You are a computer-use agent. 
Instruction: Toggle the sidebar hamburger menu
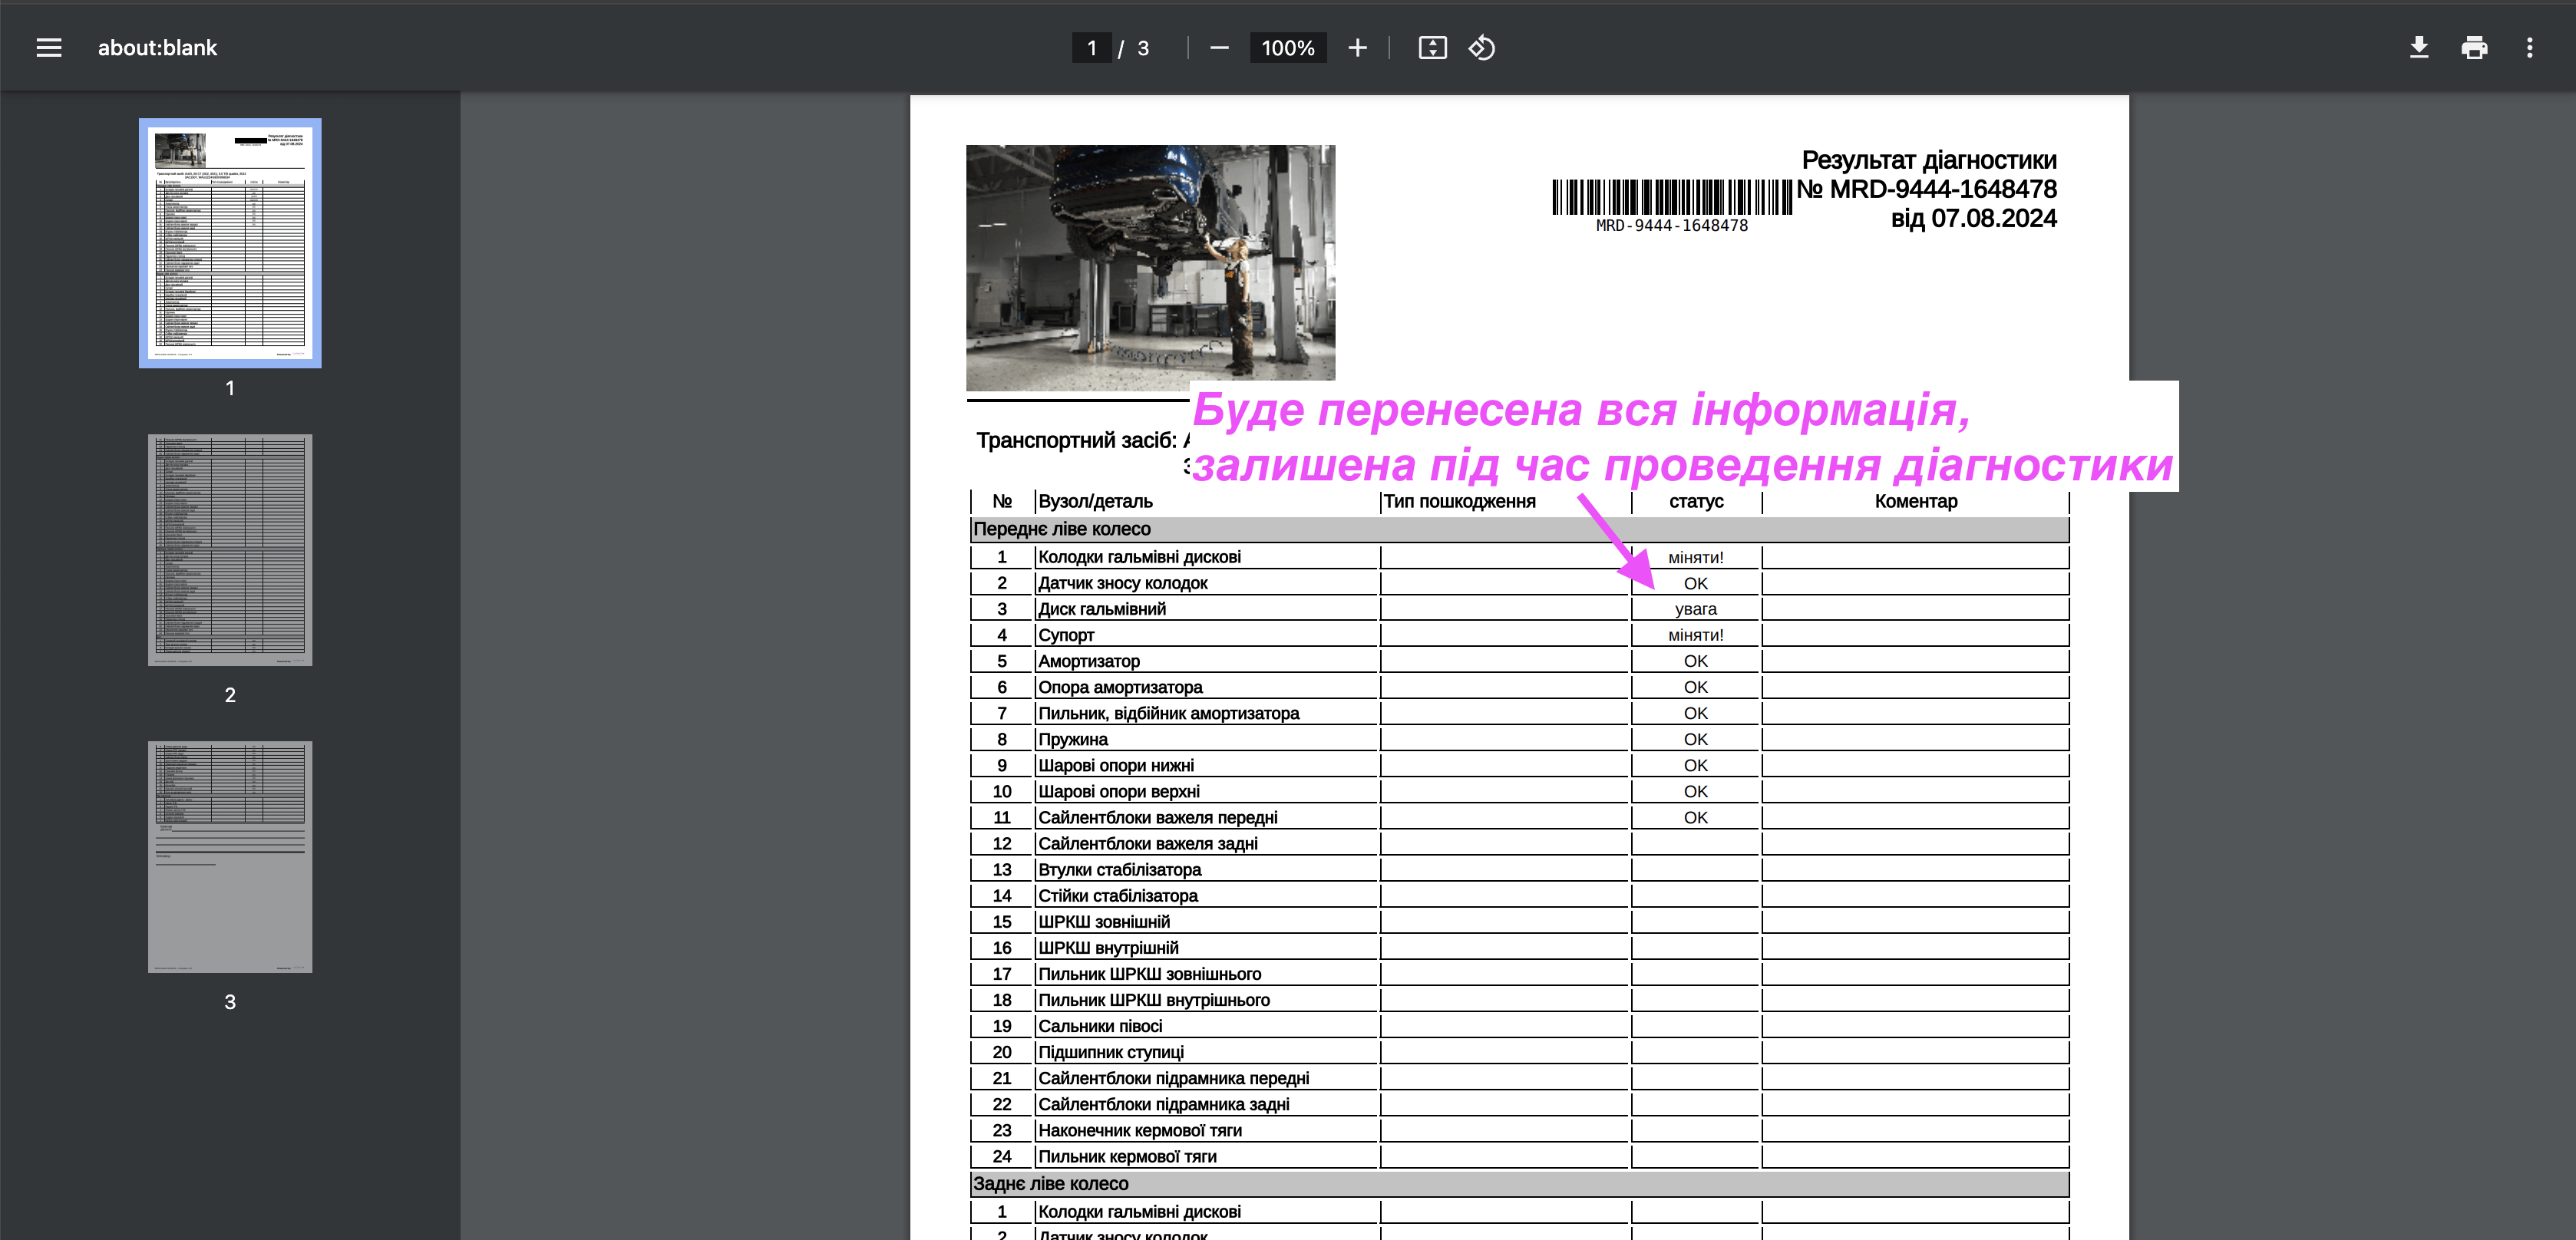tap(48, 48)
